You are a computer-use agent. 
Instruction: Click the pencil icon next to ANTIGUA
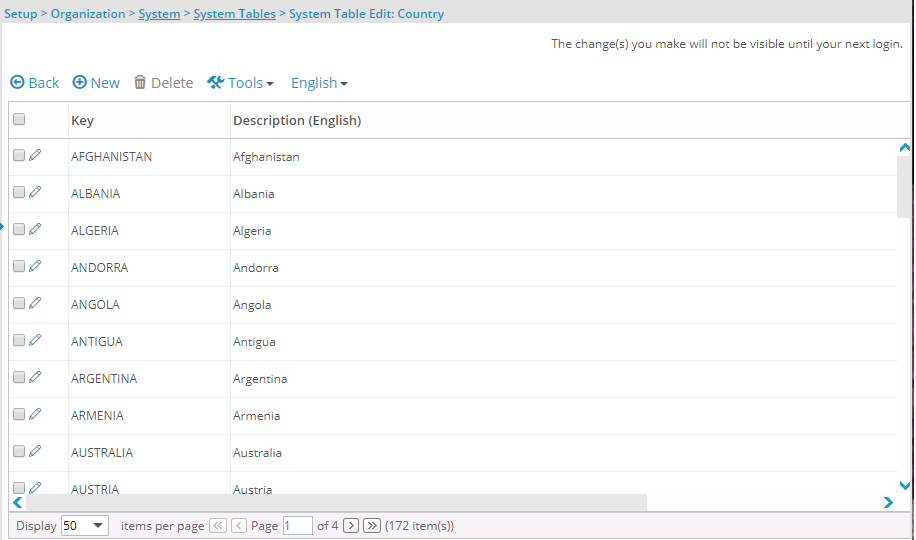[x=35, y=340]
